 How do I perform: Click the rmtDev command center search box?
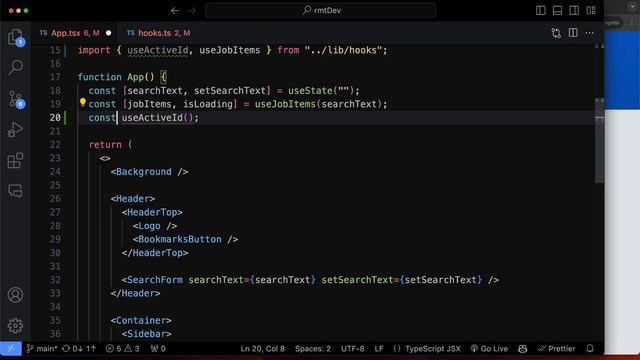[320, 11]
